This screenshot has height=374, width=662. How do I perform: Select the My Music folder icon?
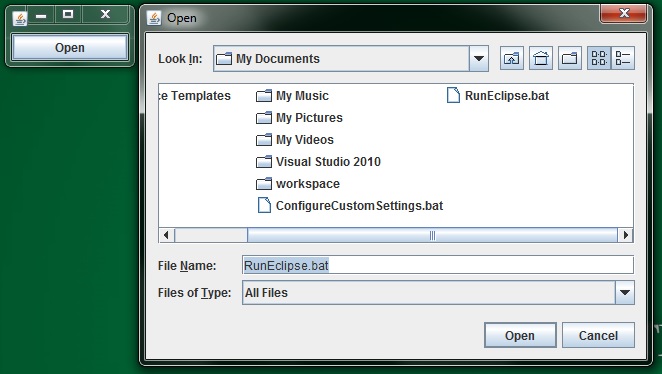(264, 96)
